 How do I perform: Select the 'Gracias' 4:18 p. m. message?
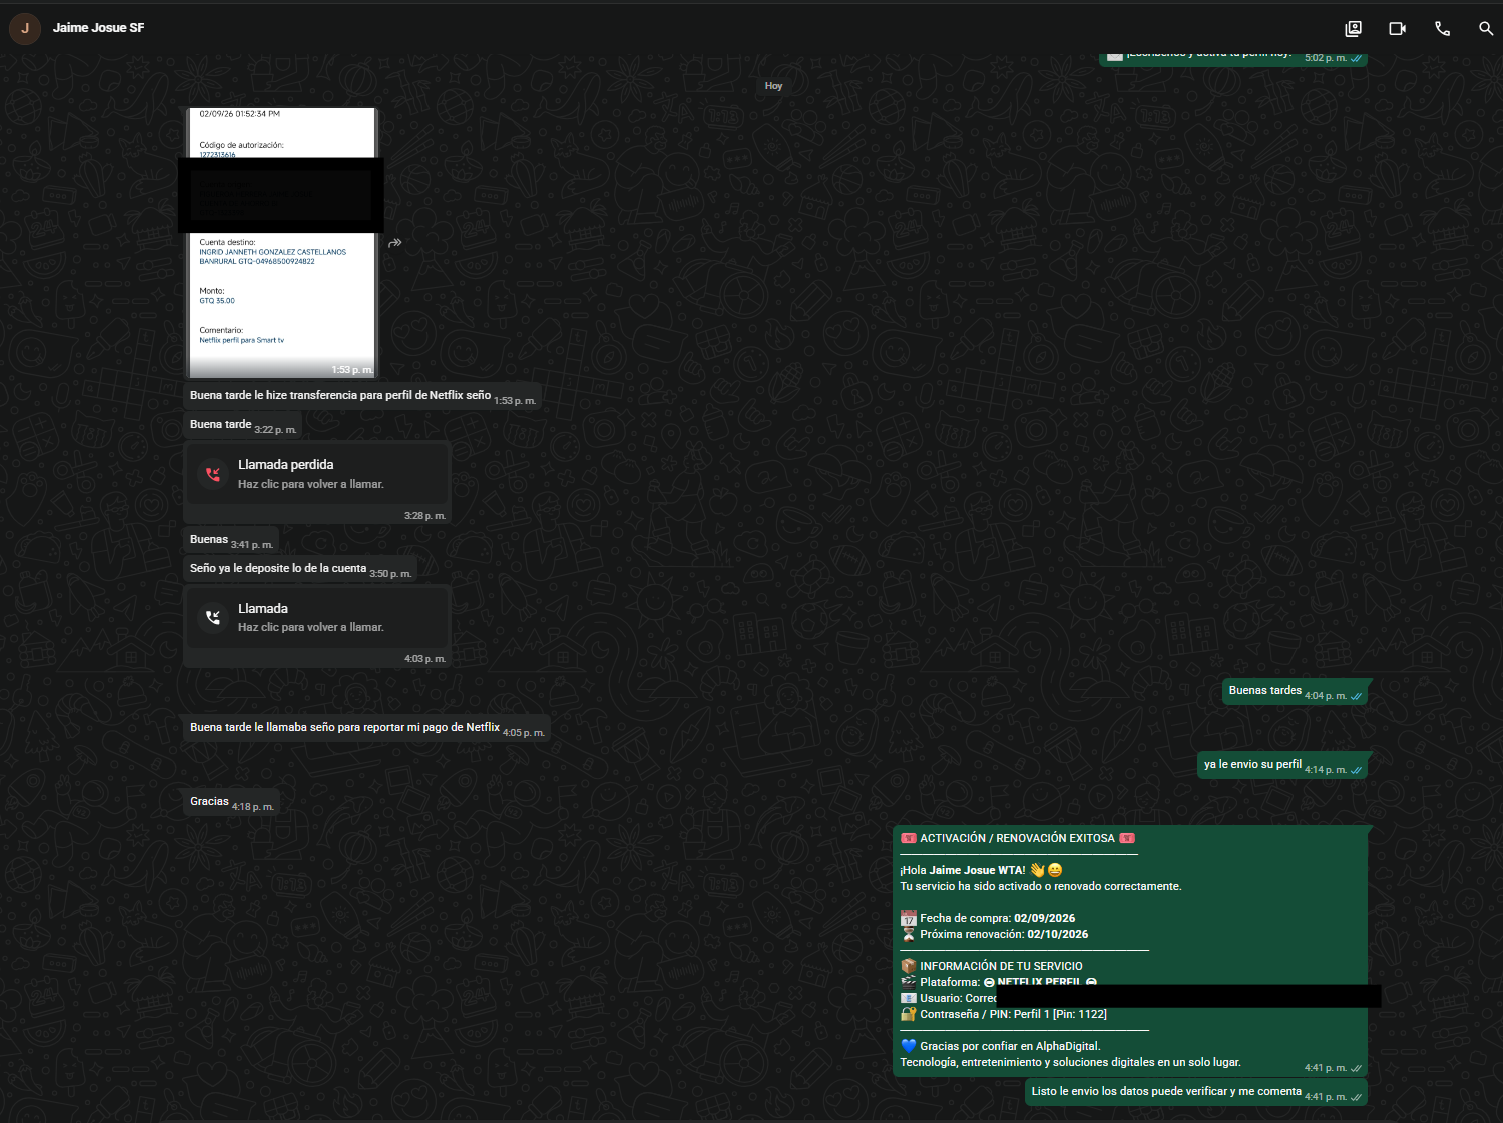231,802
